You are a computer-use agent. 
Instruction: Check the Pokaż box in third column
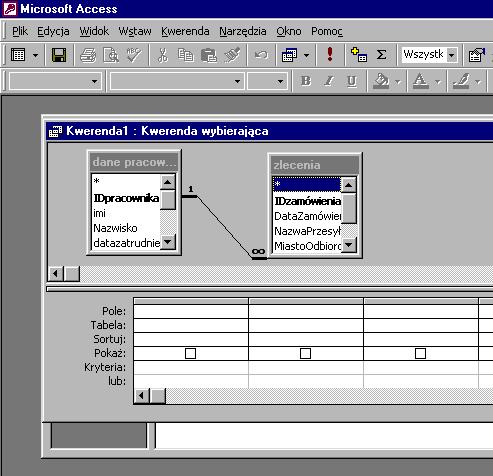click(420, 353)
